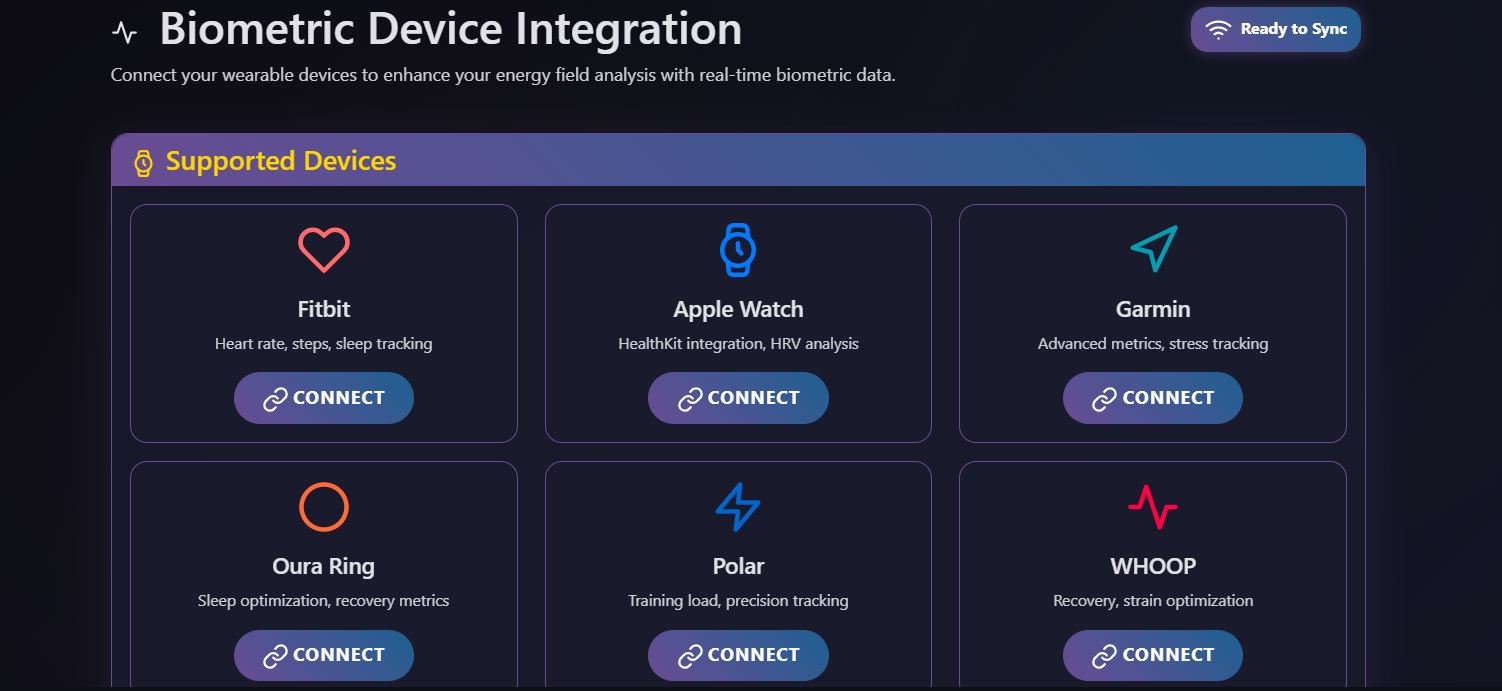Click 'Recovery, strain optimization' text
The height and width of the screenshot is (691, 1502).
tap(1153, 601)
